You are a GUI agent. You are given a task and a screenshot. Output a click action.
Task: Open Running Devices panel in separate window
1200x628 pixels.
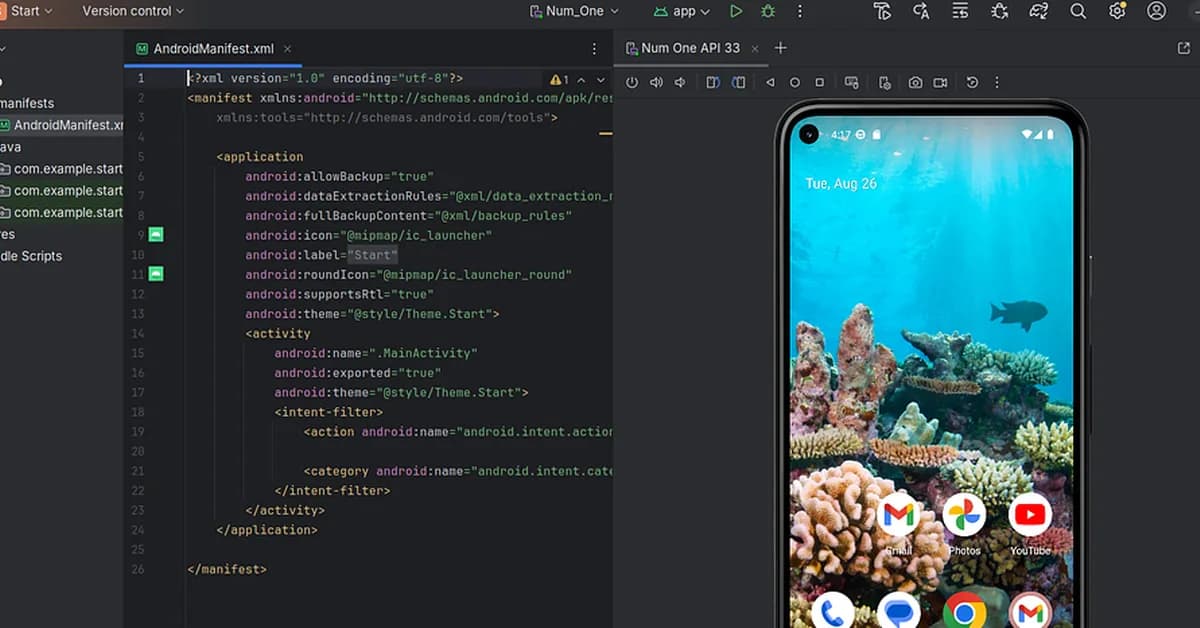coord(1185,48)
